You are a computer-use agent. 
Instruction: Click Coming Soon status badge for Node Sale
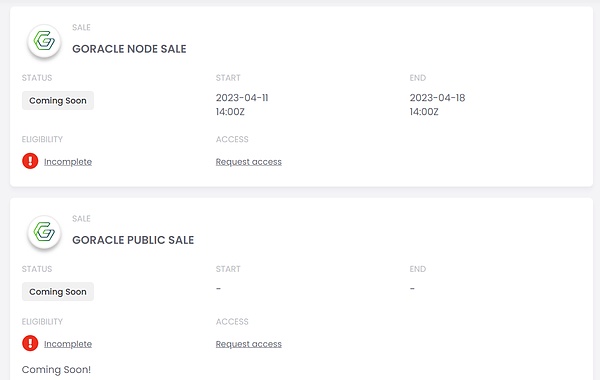[x=58, y=101]
